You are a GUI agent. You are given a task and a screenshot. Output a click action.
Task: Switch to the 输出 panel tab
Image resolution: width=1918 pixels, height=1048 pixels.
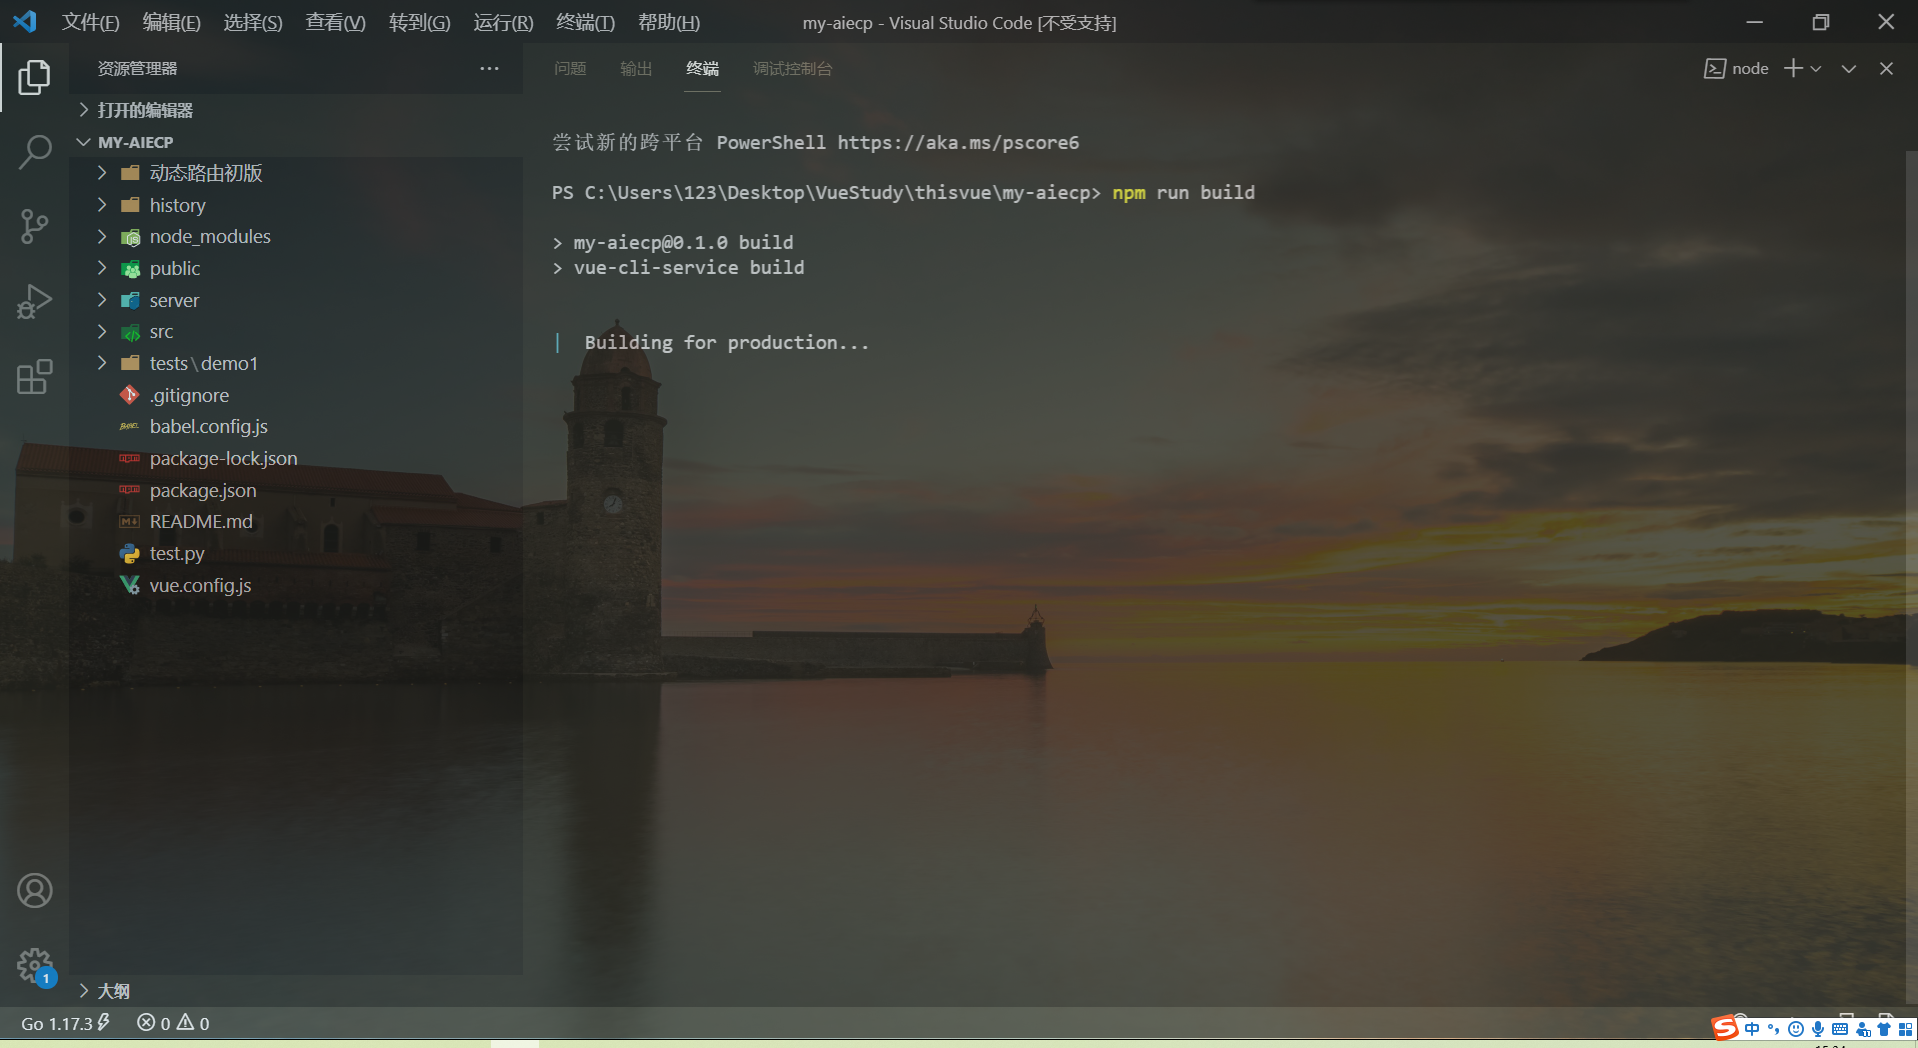636,68
